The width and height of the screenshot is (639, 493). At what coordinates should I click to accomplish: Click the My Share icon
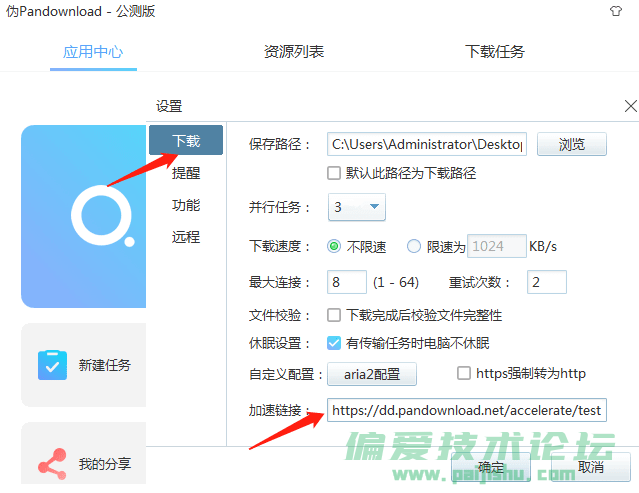pos(52,463)
